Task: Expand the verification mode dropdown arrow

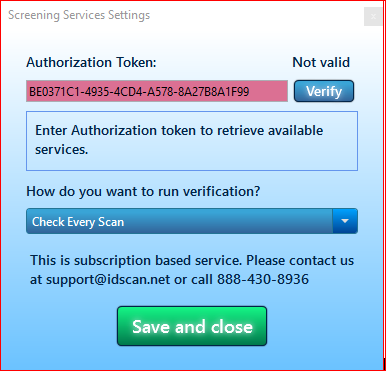Action: point(345,221)
